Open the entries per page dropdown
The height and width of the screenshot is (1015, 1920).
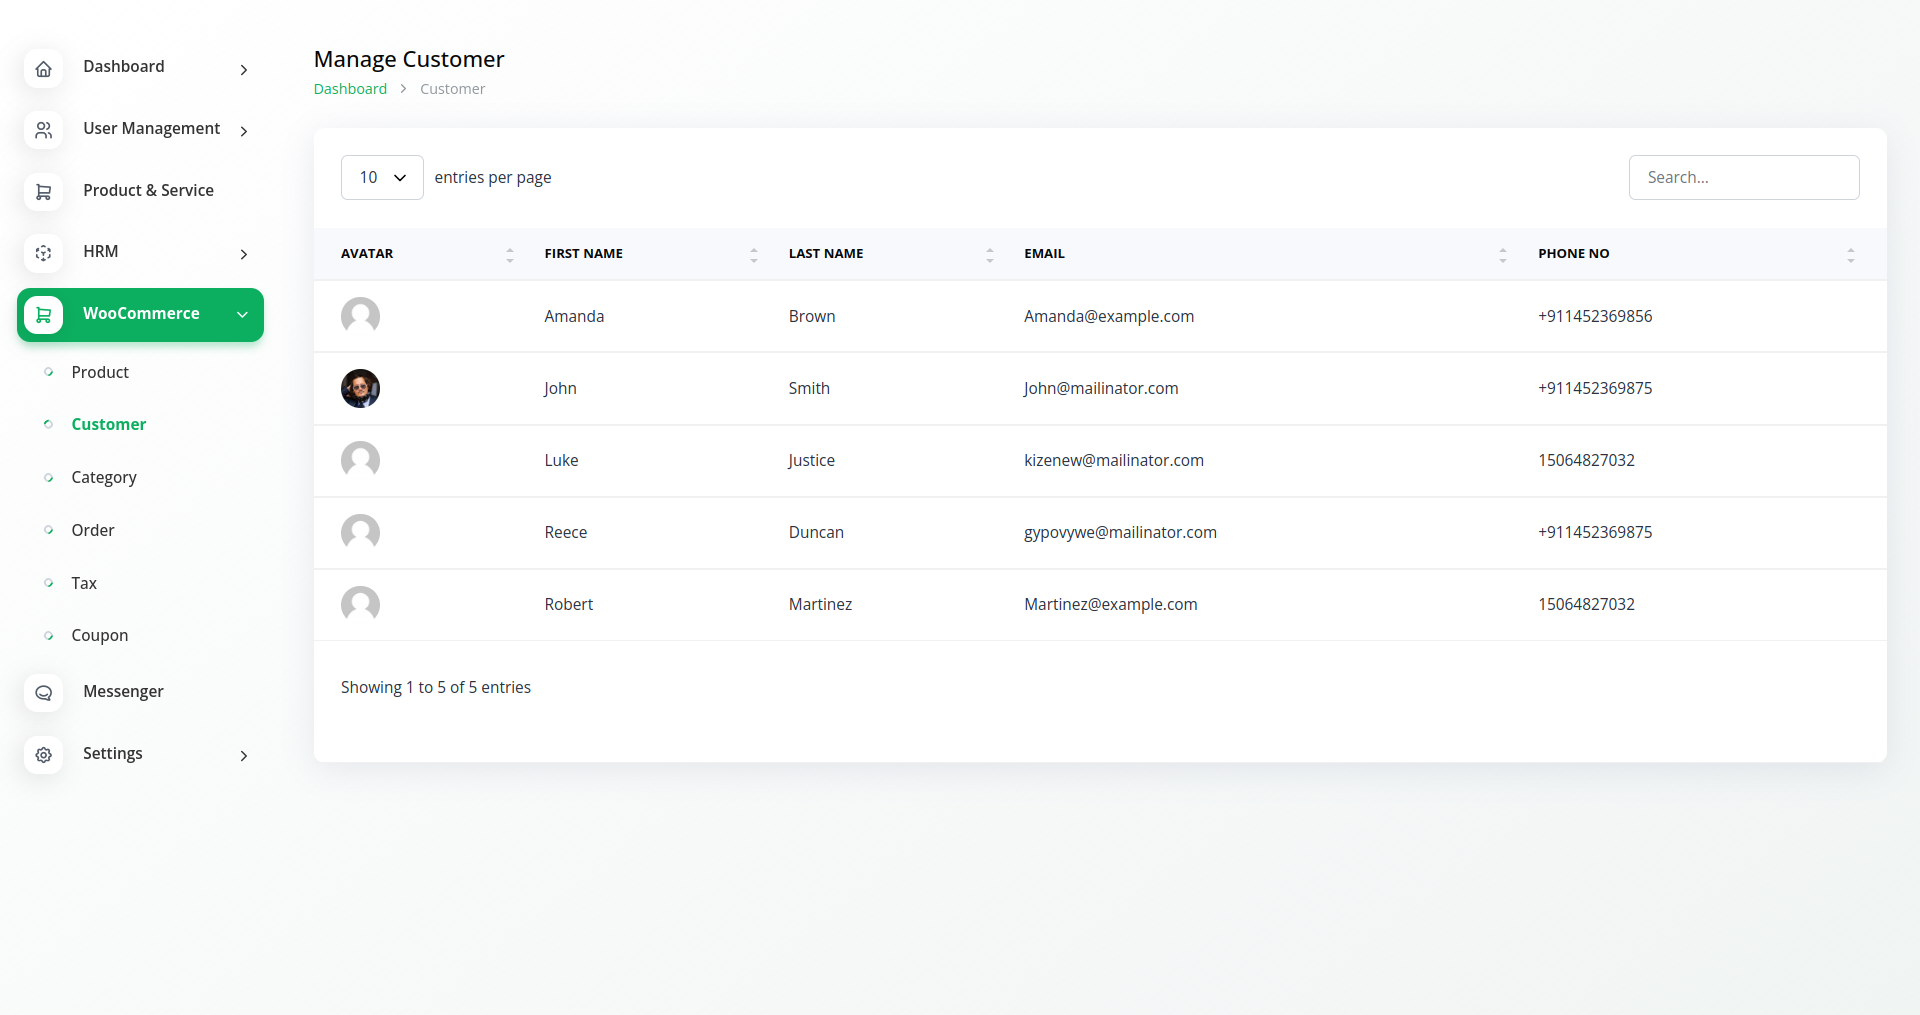[x=382, y=177]
